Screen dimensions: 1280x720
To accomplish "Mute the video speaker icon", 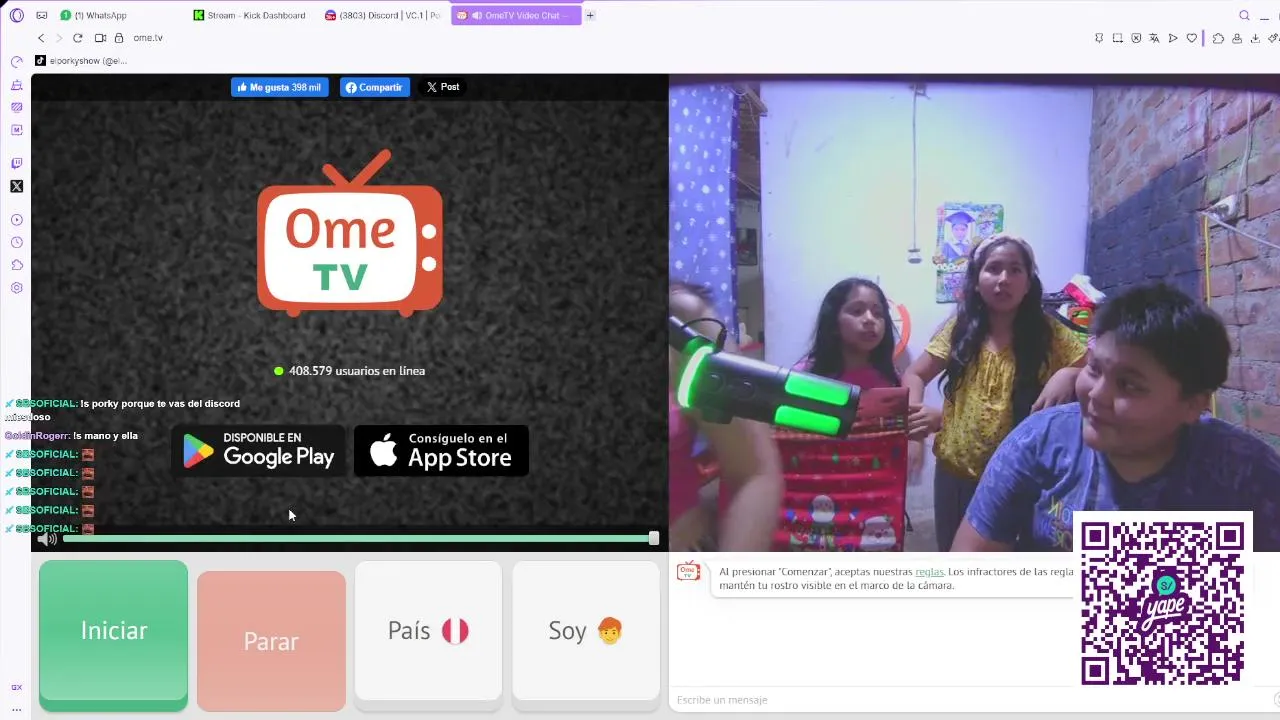I will [46, 539].
